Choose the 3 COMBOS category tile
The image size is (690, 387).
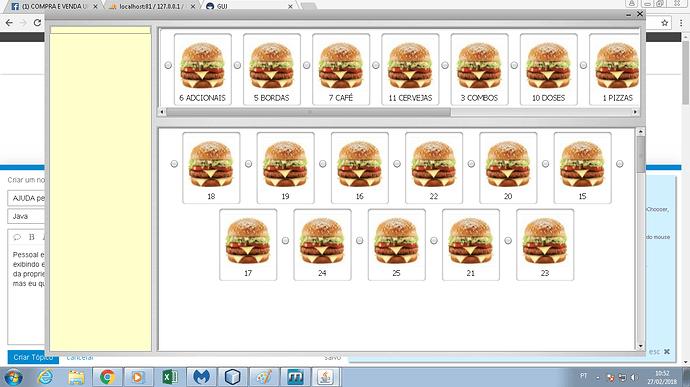point(479,70)
